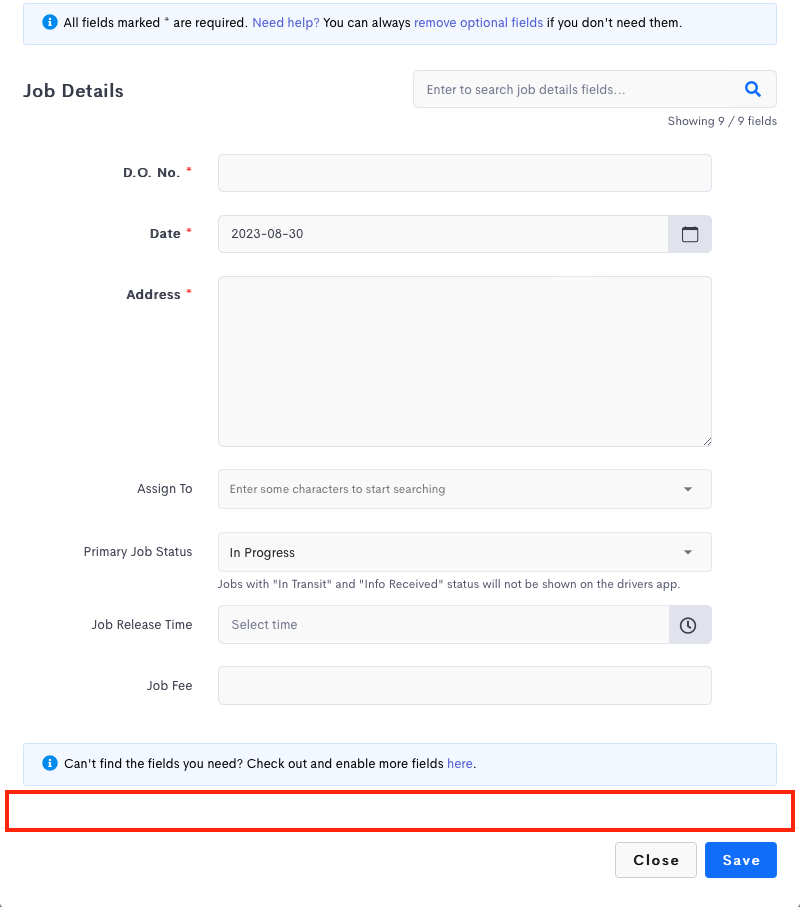Screen dimensions: 800x907
Task: Open the Date calendar picker icon
Action: tap(690, 234)
